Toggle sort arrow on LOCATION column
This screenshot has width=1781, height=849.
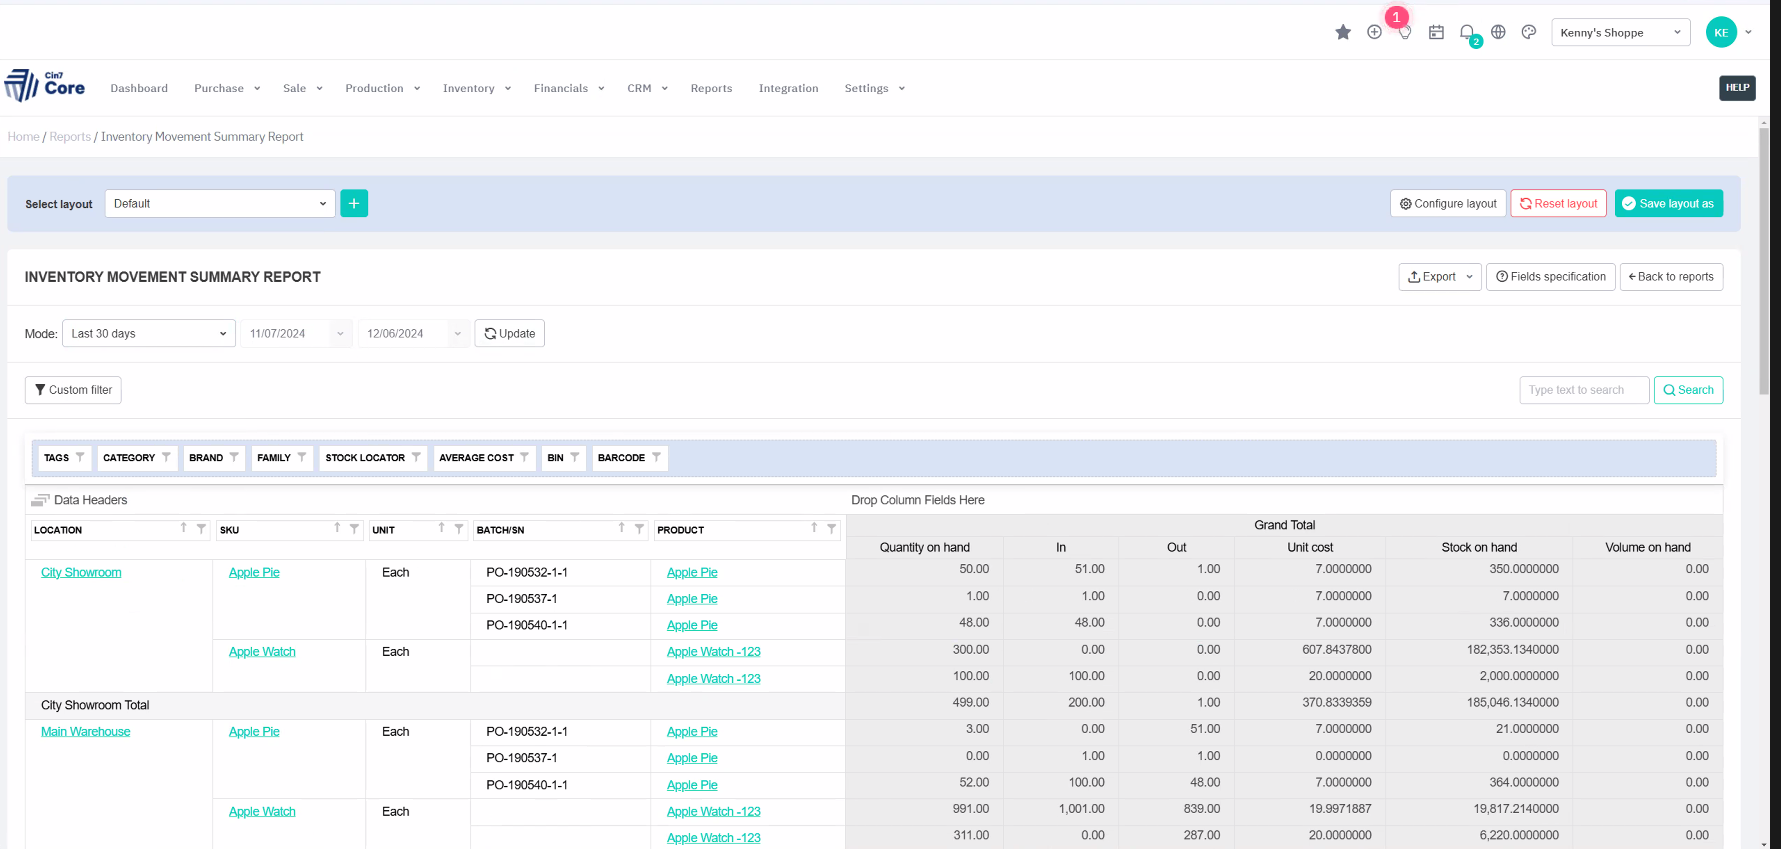183,528
